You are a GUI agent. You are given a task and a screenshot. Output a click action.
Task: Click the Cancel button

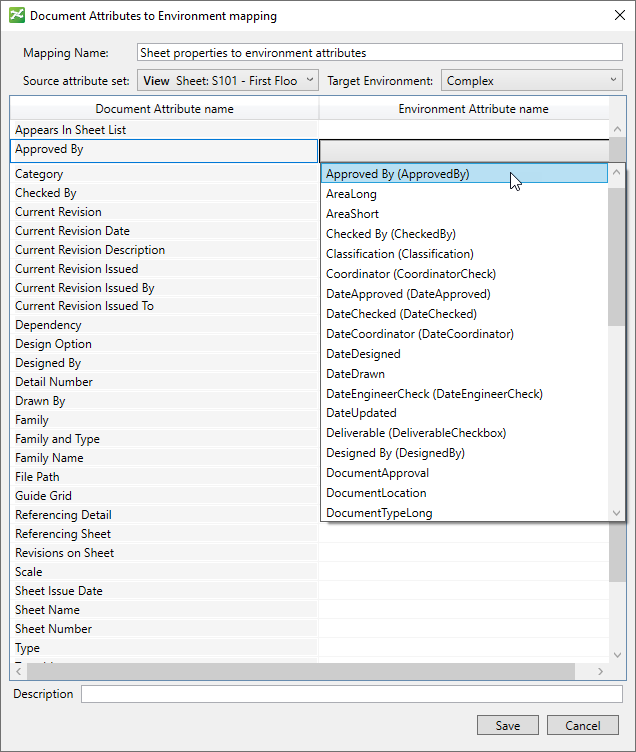point(582,725)
